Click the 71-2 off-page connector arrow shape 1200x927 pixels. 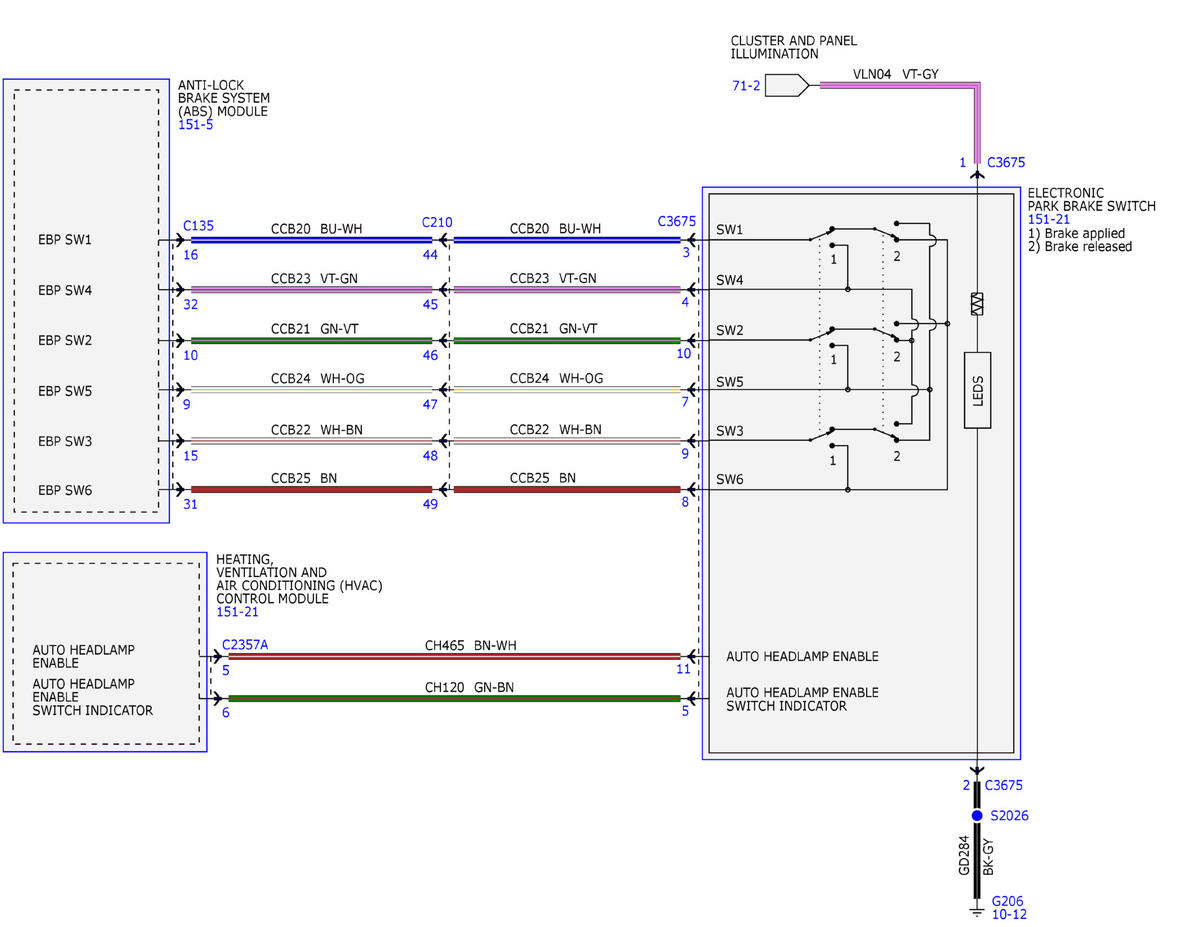789,86
